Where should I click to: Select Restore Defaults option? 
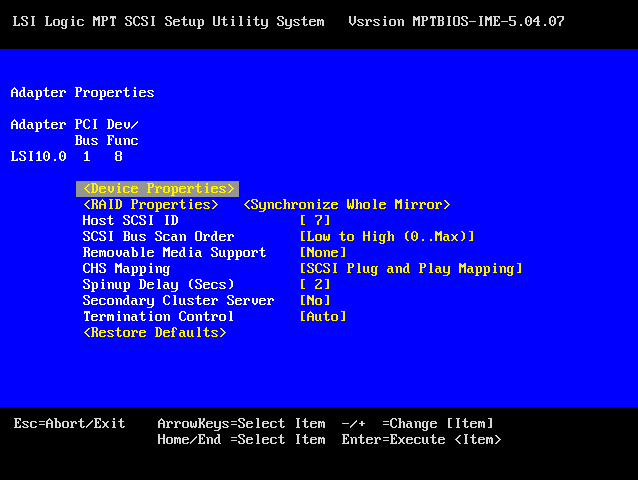(155, 333)
